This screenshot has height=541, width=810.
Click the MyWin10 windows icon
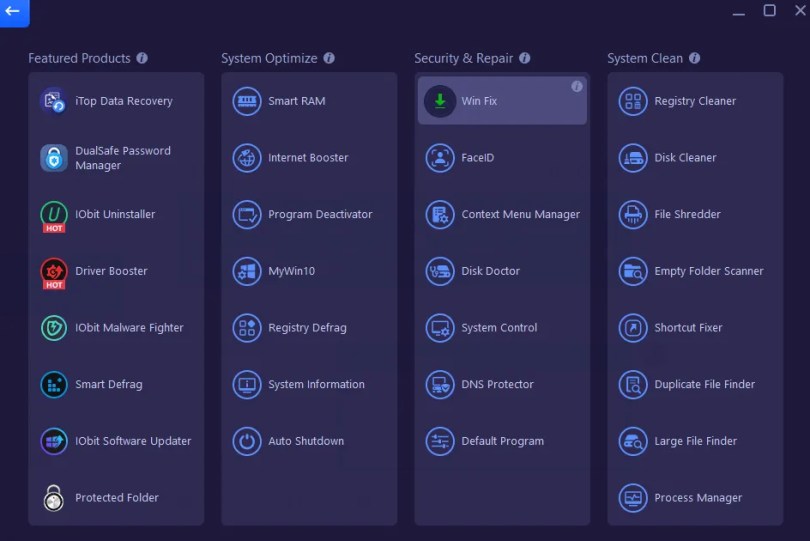247,271
